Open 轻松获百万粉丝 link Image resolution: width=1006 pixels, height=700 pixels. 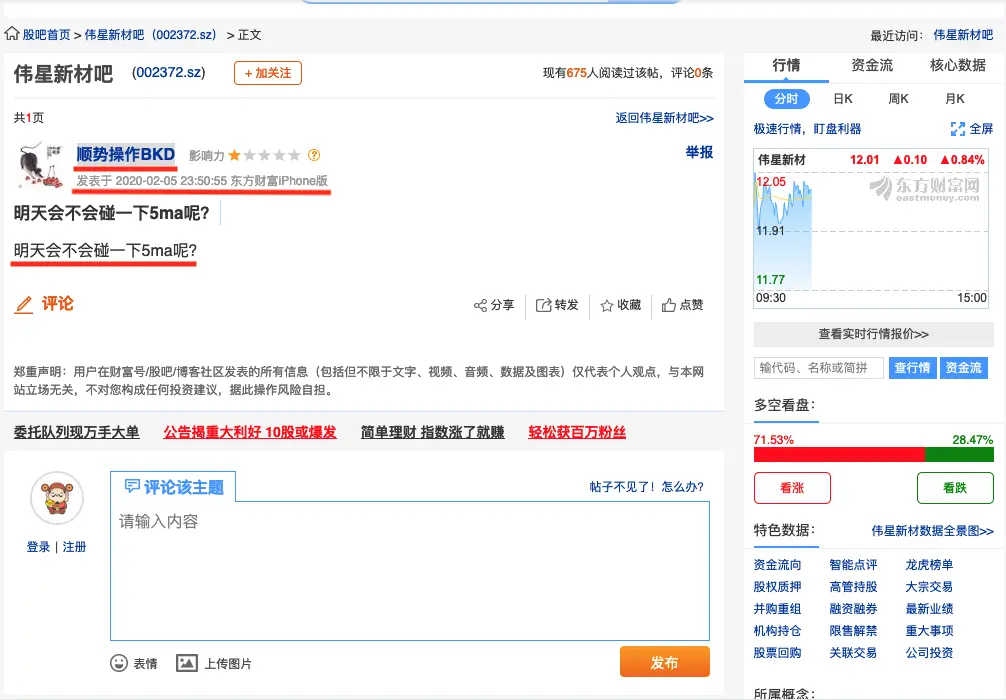tap(577, 432)
